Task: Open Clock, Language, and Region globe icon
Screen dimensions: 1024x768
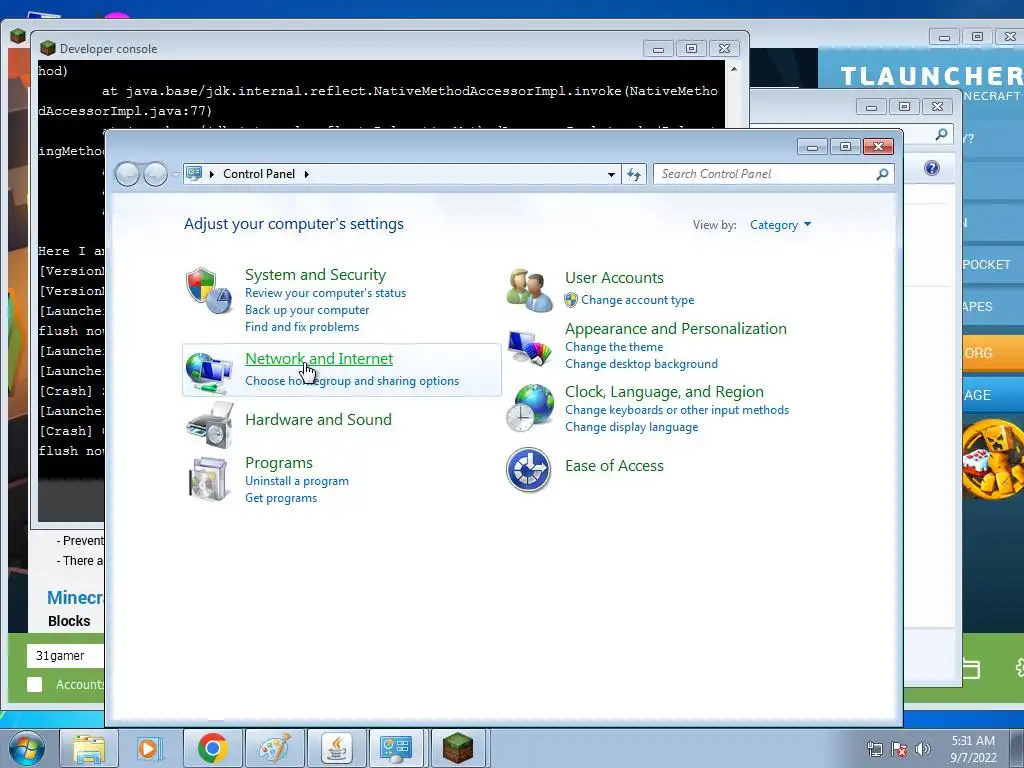Action: pyautogui.click(x=529, y=408)
